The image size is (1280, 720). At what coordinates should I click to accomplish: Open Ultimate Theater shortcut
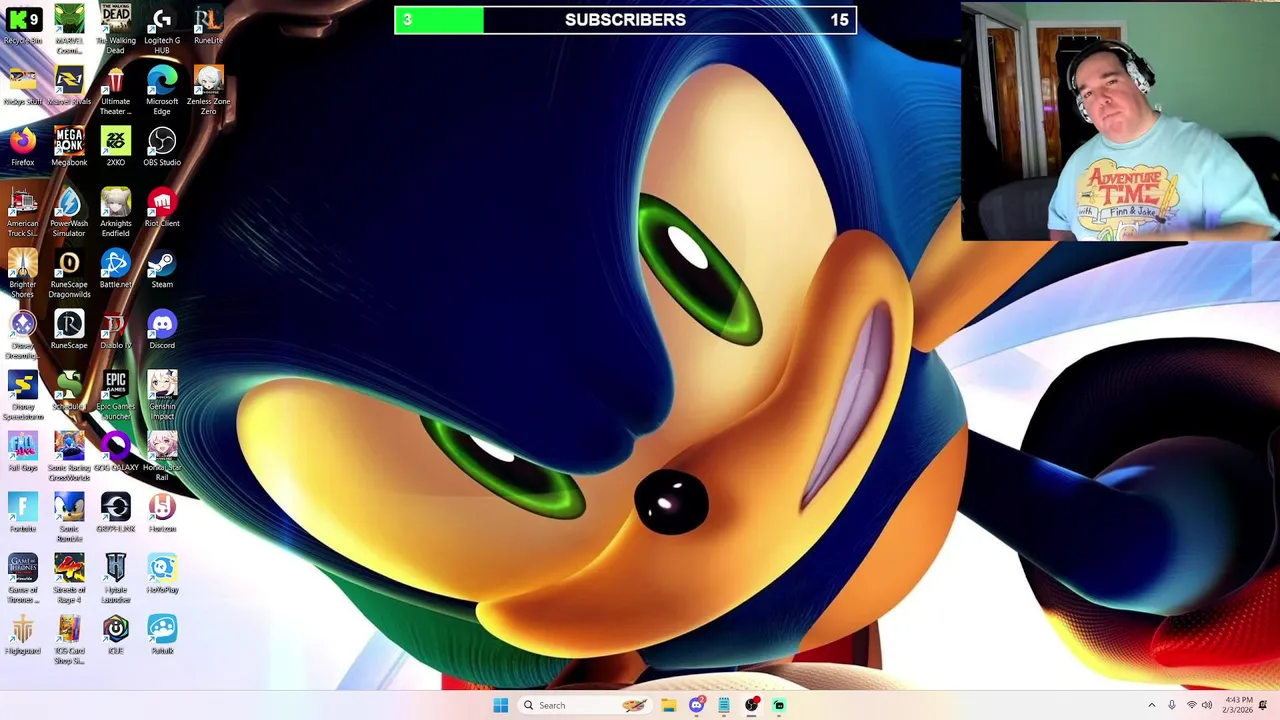point(115,91)
